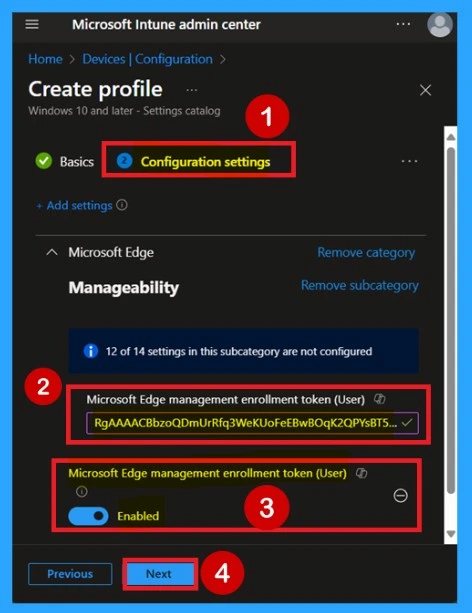Disable the enrollment token Enabled toggle

pos(88,516)
